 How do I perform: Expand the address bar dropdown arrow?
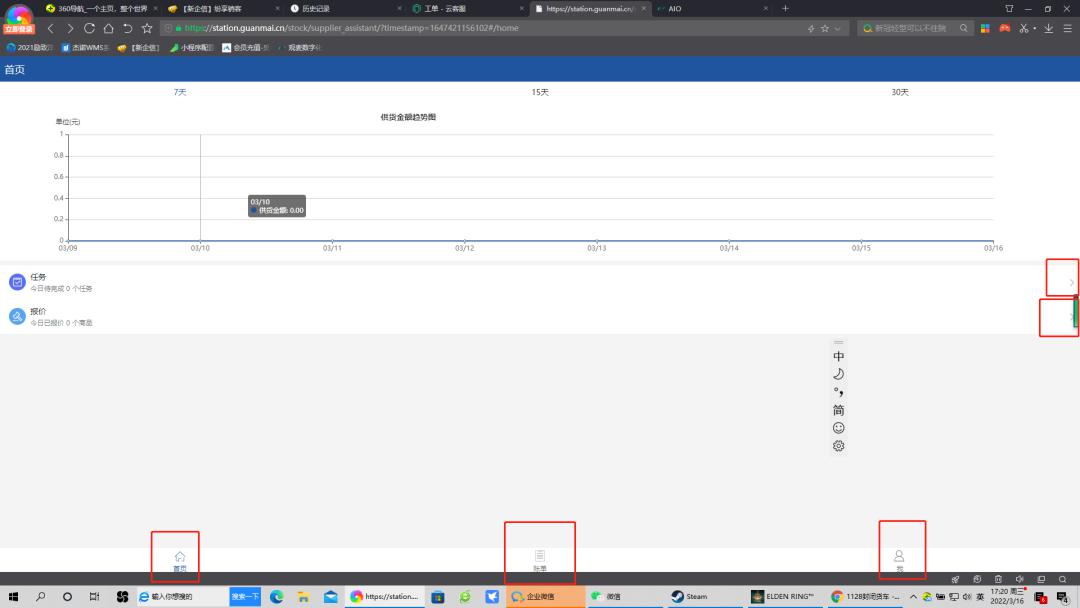(838, 28)
